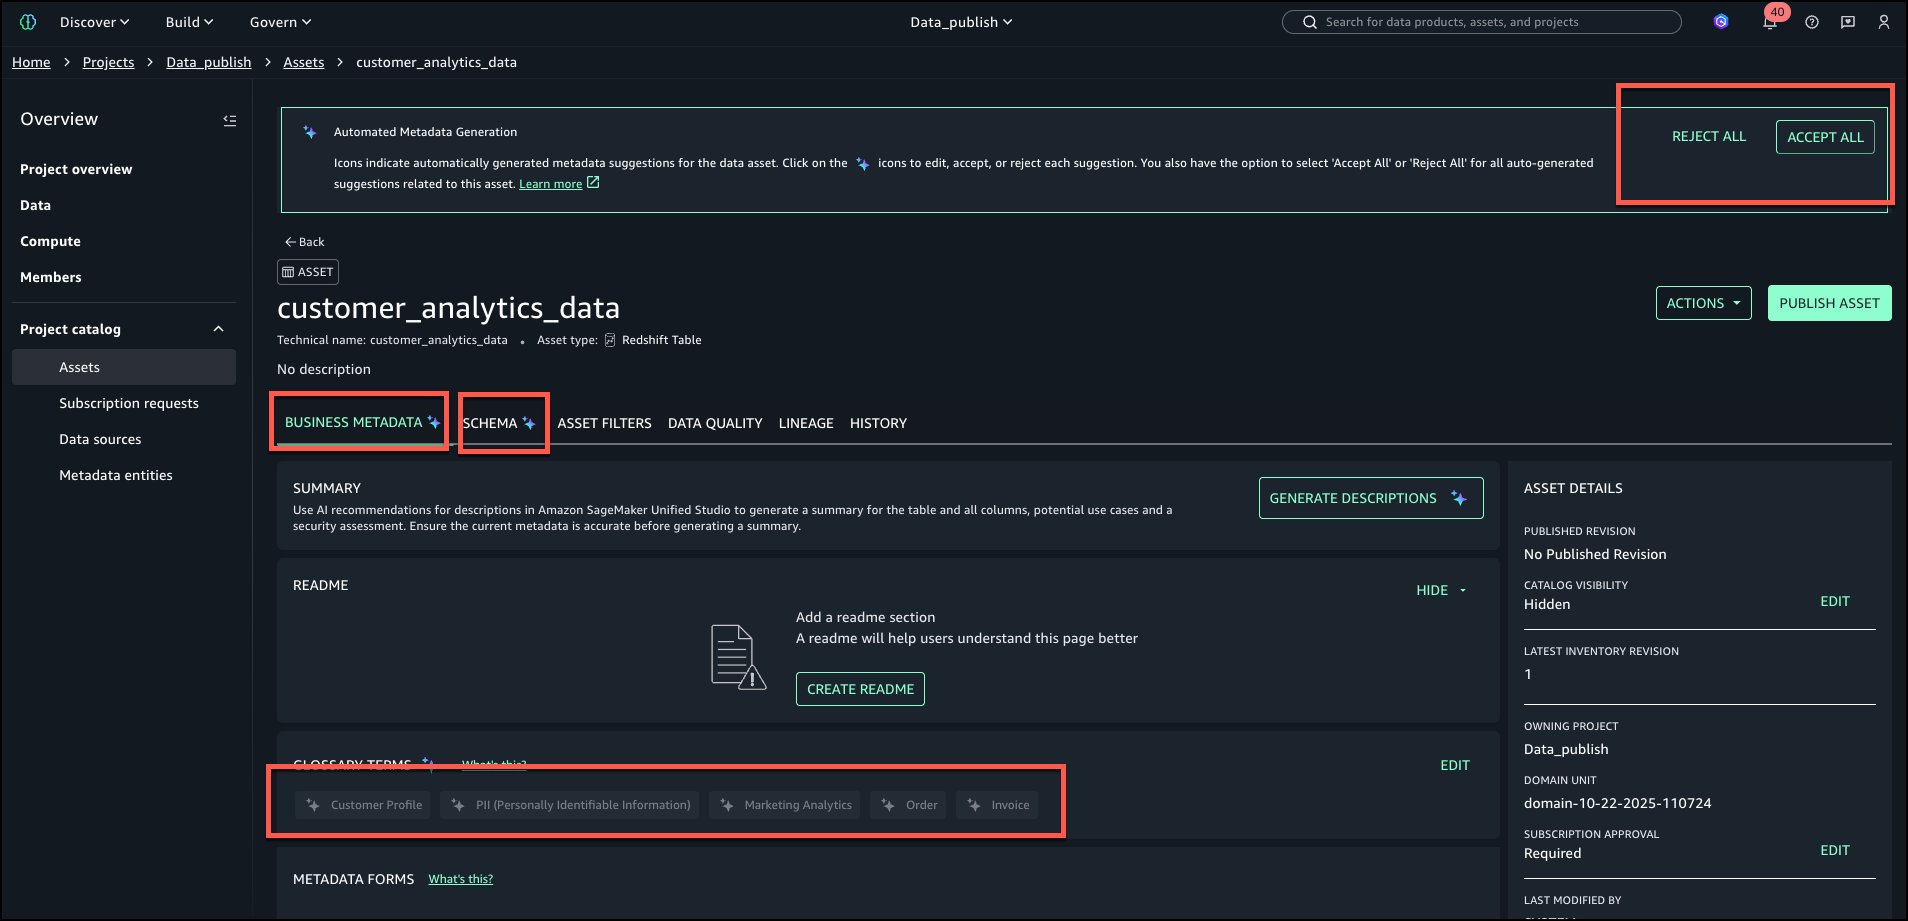Click the Amazon Q assistant icon
Viewport: 1908px width, 921px height.
[1720, 22]
